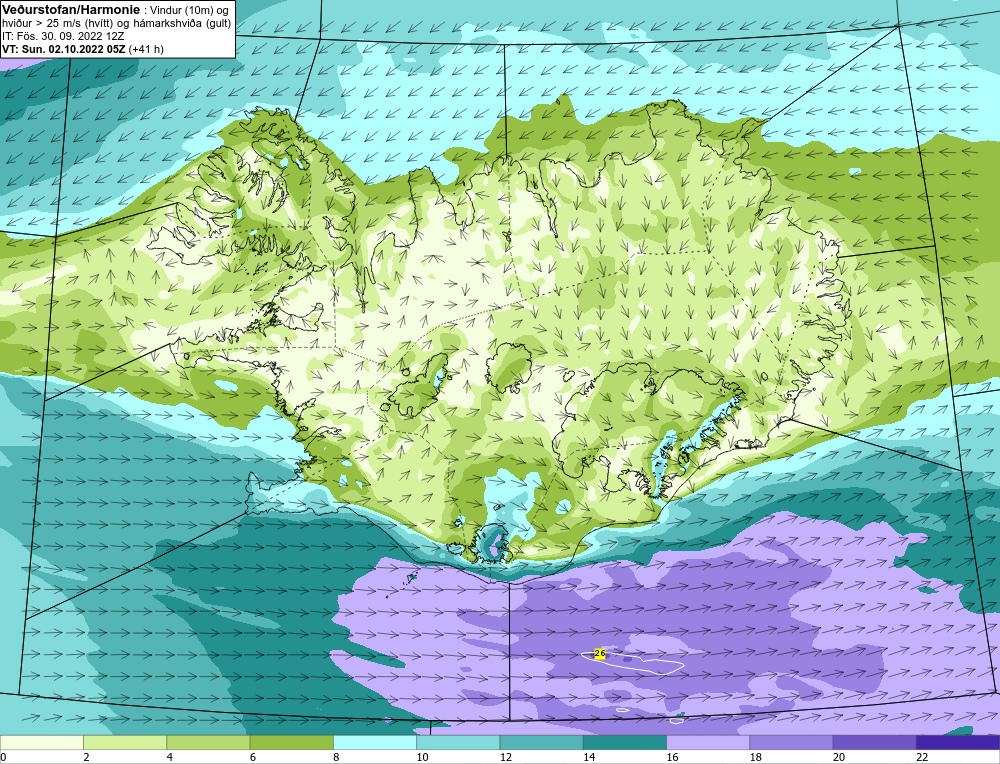
Task: Click the yellow 26 maximum gust label
Action: point(599,654)
